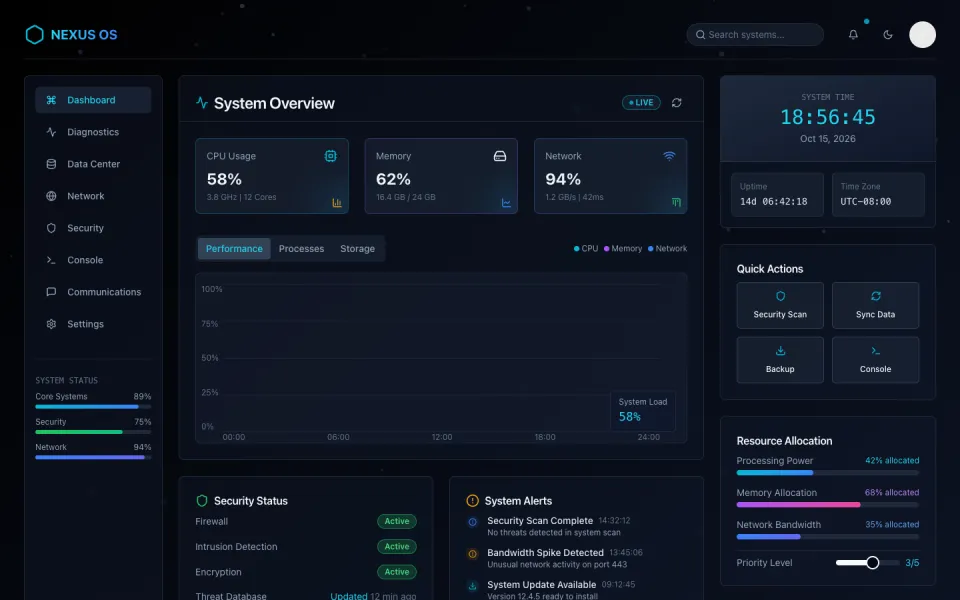Click the globe icon beside Network
This screenshot has width=960, height=600.
[x=51, y=196]
